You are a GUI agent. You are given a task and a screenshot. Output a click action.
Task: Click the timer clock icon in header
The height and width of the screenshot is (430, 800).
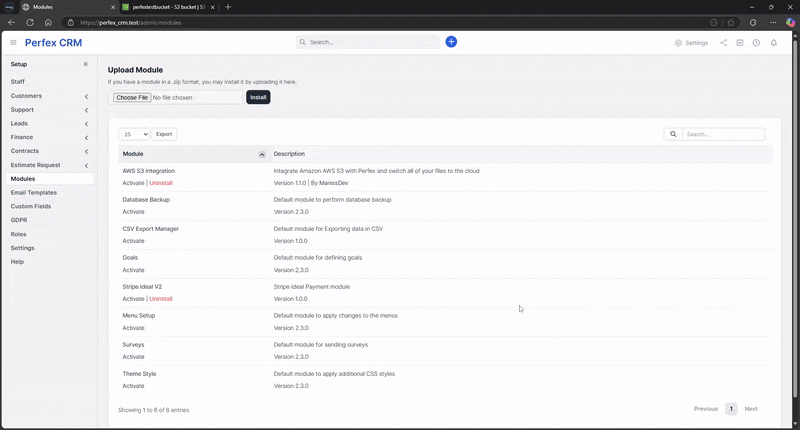(756, 43)
